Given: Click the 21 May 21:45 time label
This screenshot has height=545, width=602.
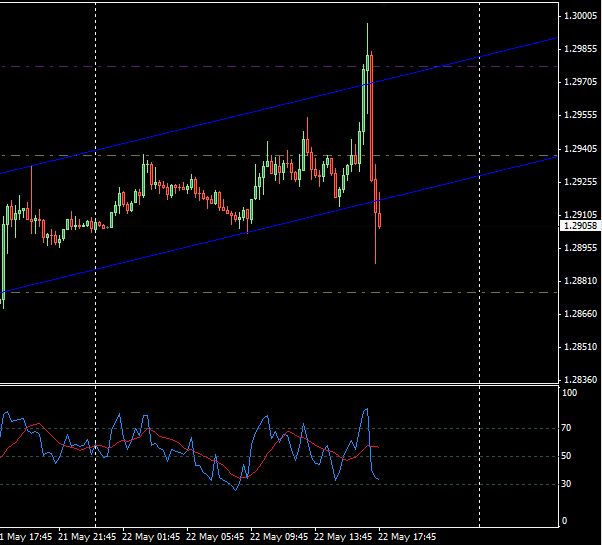Looking at the screenshot, I should (x=87, y=537).
